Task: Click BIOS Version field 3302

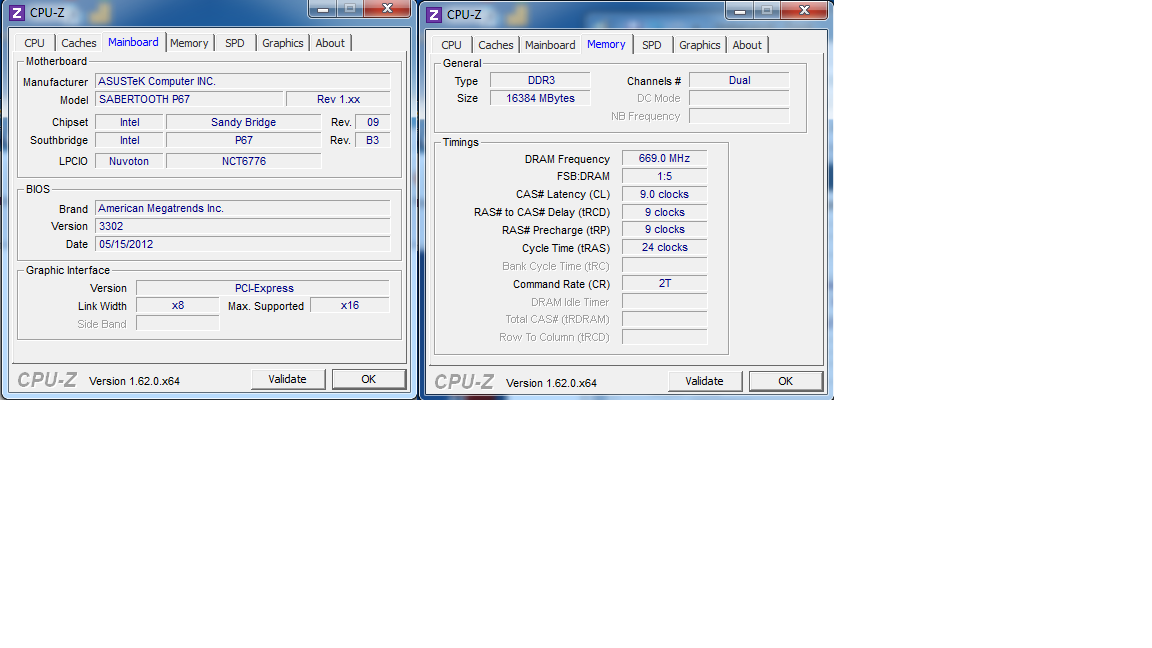Action: [242, 226]
